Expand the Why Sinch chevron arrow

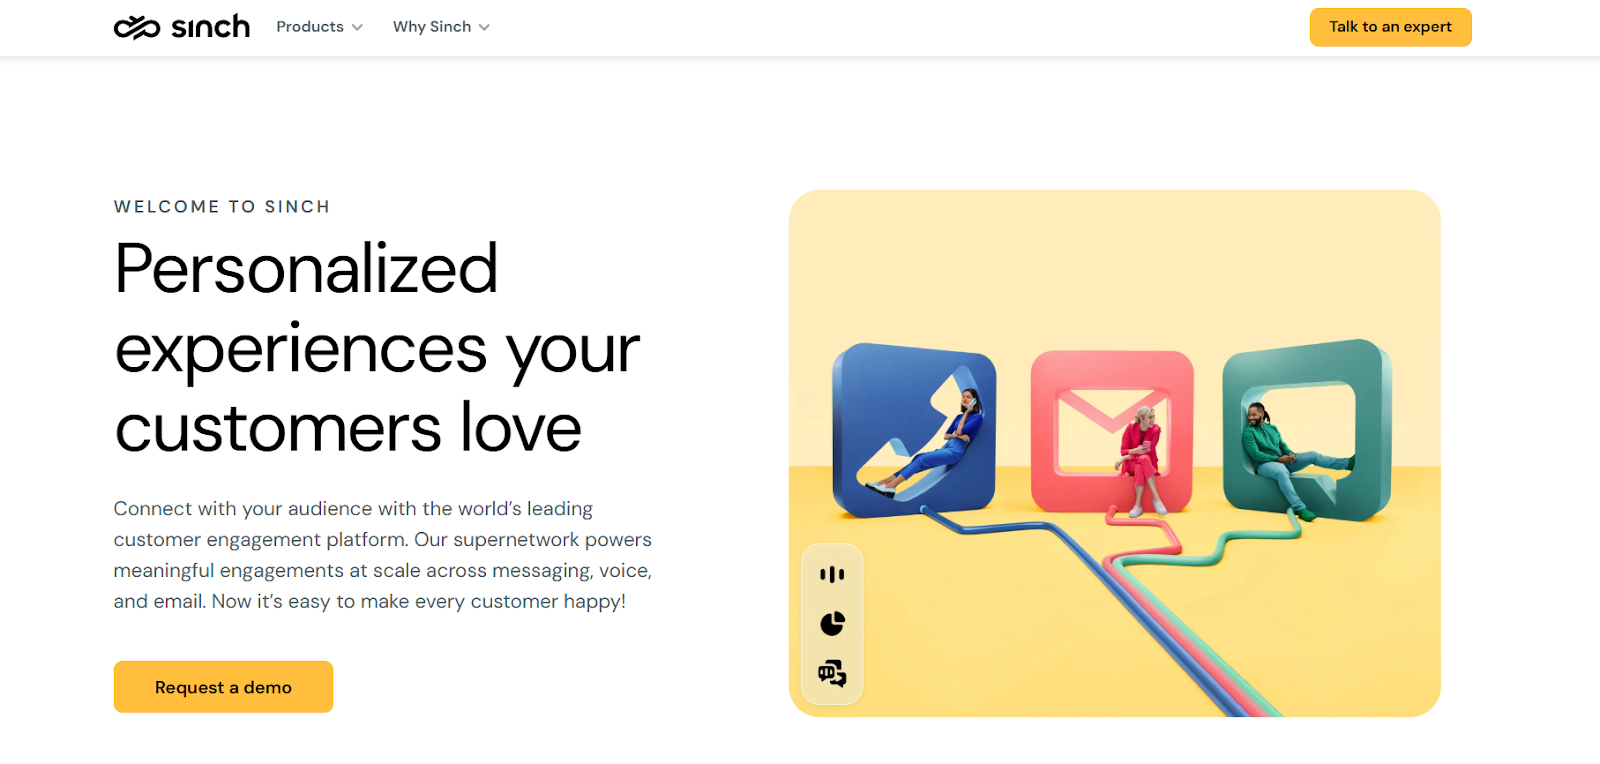[484, 27]
